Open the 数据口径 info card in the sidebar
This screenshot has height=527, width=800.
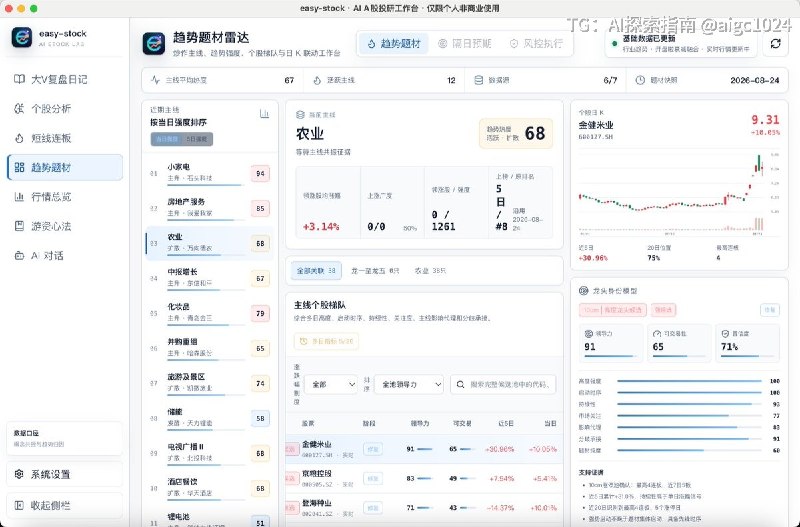tap(65, 438)
